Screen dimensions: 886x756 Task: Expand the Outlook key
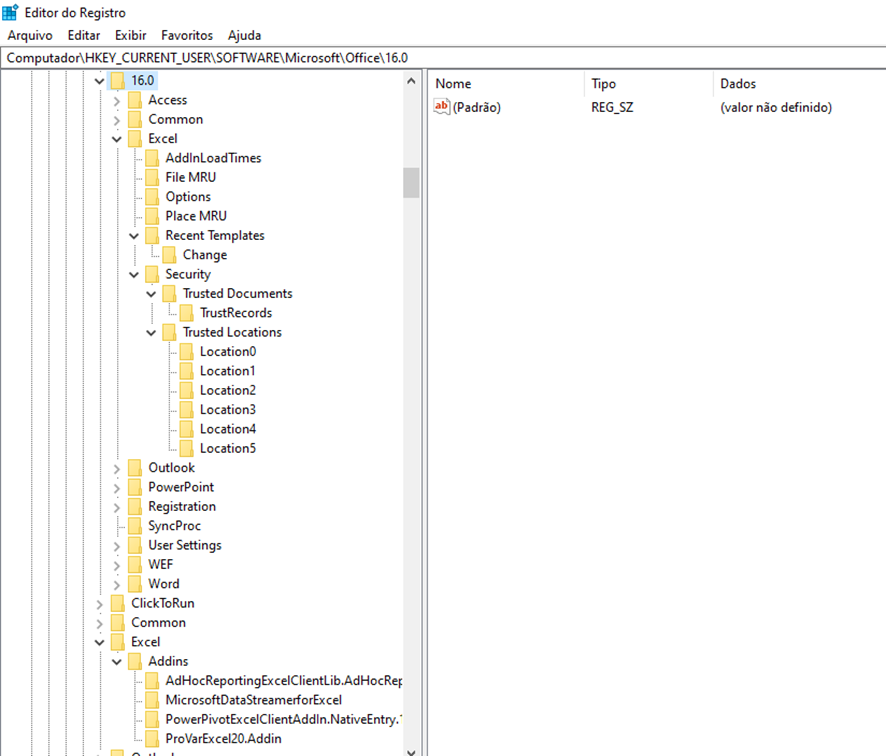click(x=116, y=469)
